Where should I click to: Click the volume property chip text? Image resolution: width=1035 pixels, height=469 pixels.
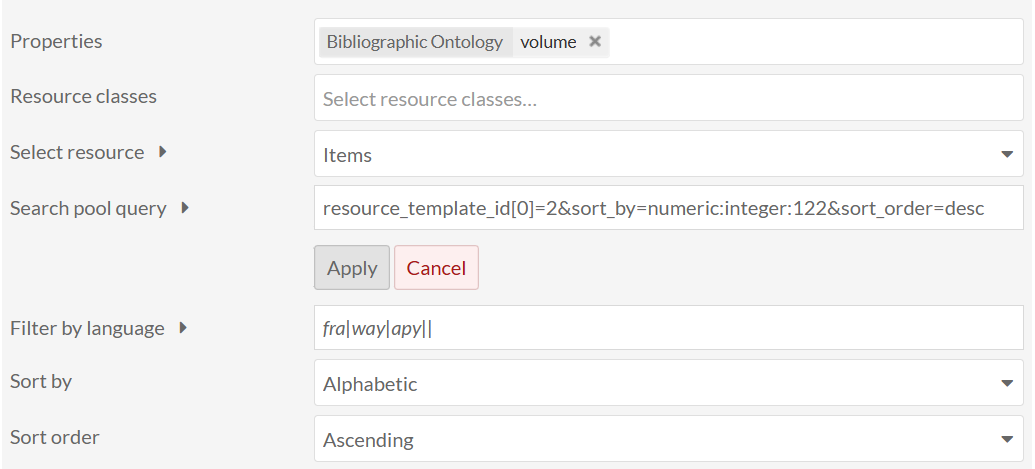[x=548, y=42]
